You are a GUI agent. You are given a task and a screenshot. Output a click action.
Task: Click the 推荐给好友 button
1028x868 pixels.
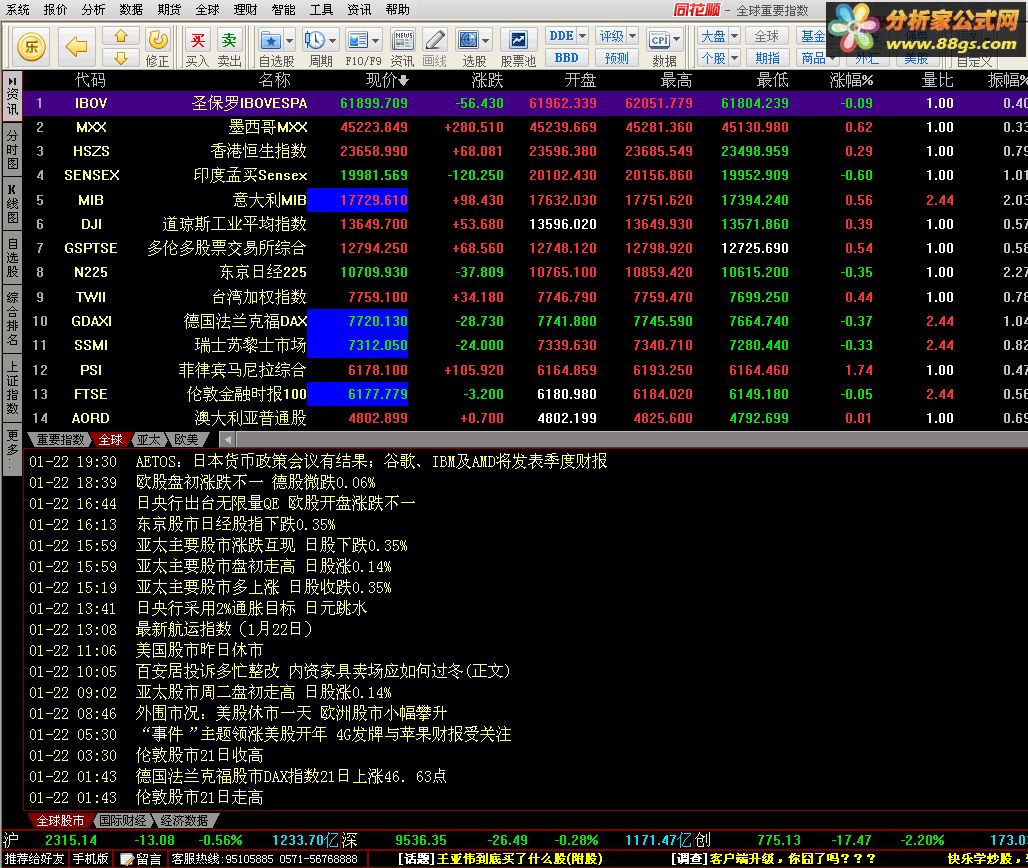[x=34, y=859]
